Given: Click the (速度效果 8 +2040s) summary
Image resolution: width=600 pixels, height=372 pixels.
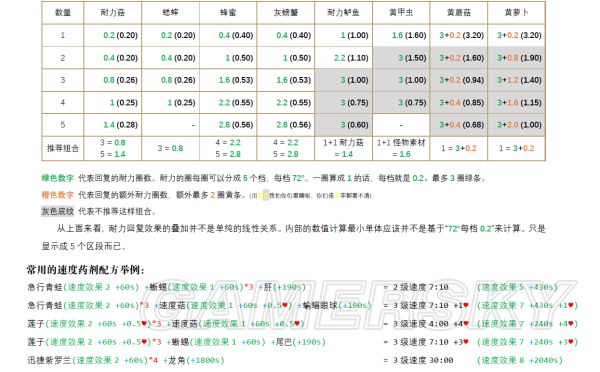Looking at the screenshot, I should pyautogui.click(x=520, y=360).
